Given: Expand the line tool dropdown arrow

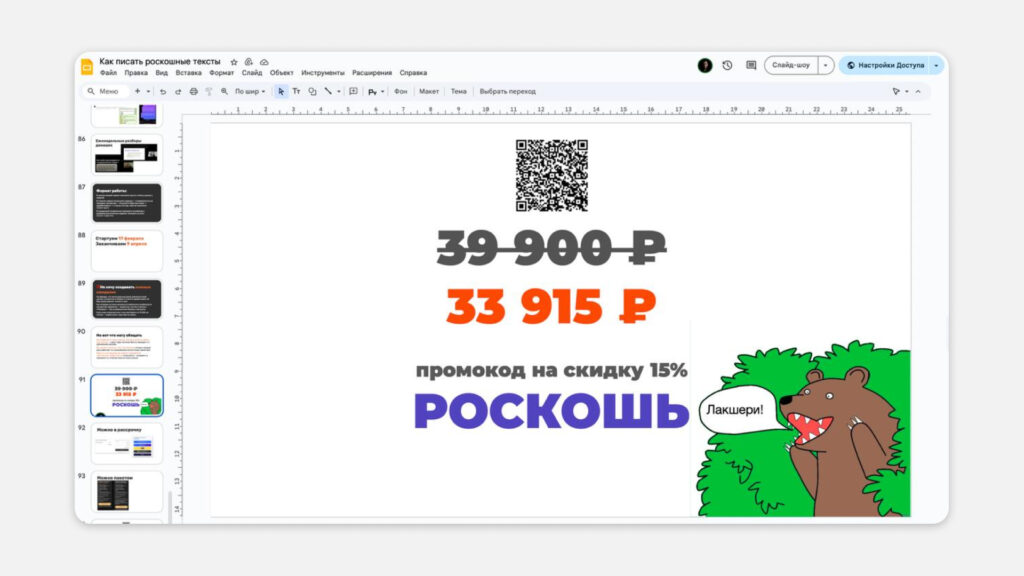Looking at the screenshot, I should 338,91.
